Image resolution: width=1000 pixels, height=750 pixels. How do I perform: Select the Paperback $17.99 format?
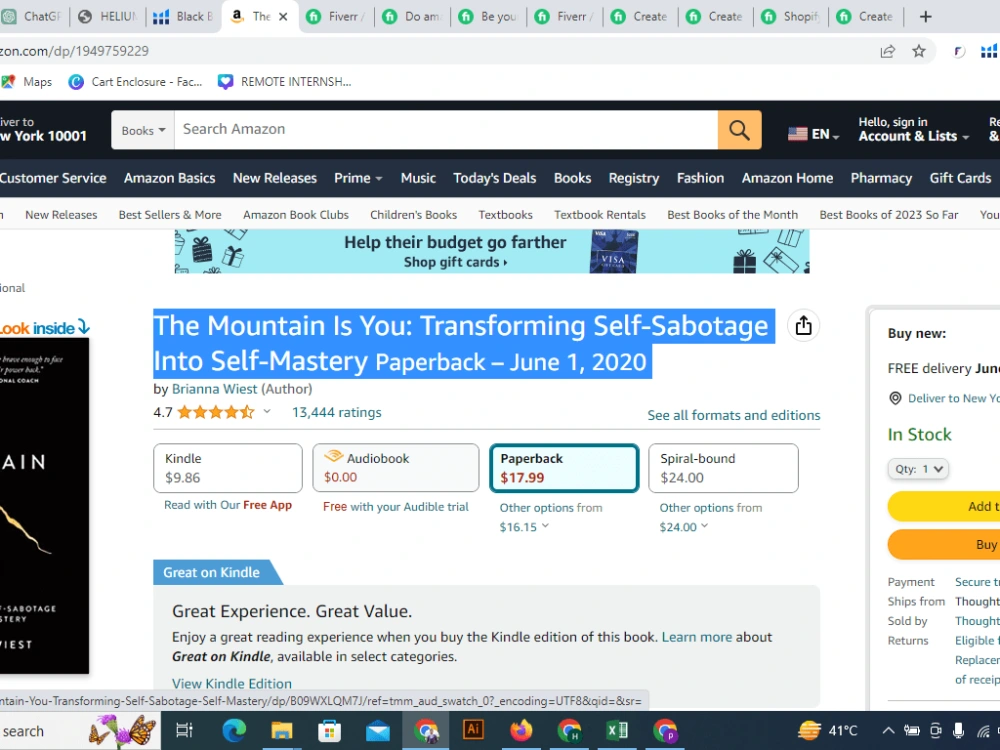point(564,468)
